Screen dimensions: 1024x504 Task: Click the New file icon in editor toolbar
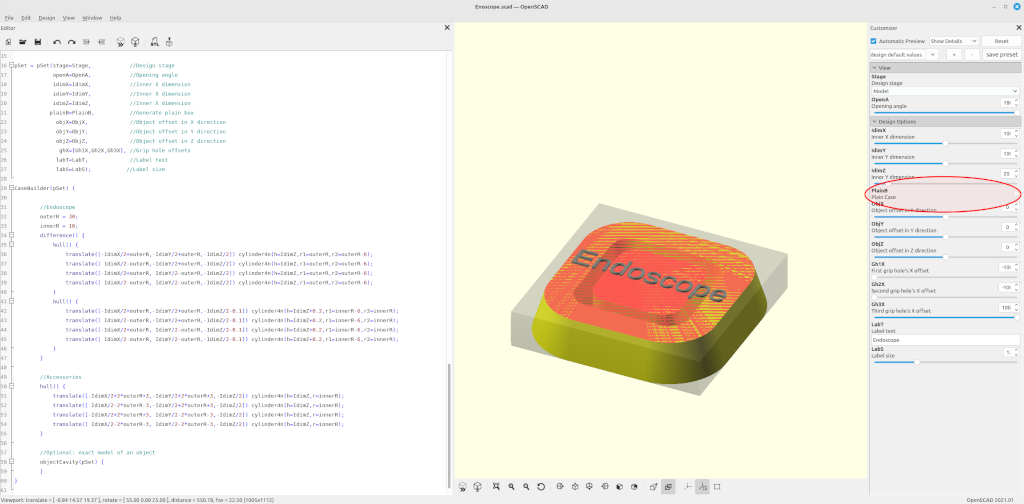(x=8, y=42)
